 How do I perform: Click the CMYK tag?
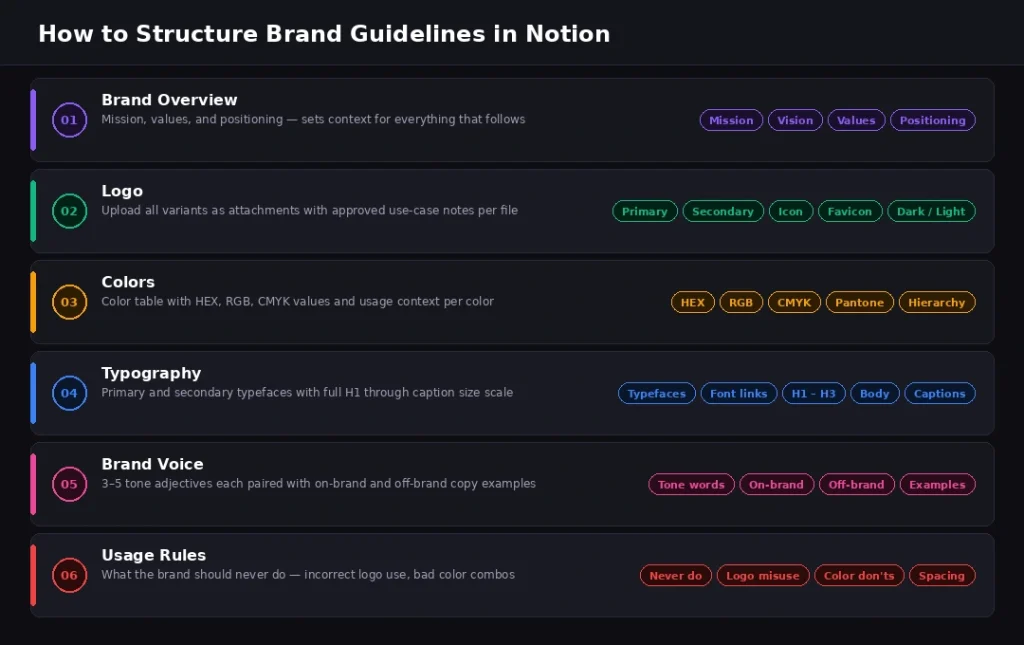coord(794,302)
